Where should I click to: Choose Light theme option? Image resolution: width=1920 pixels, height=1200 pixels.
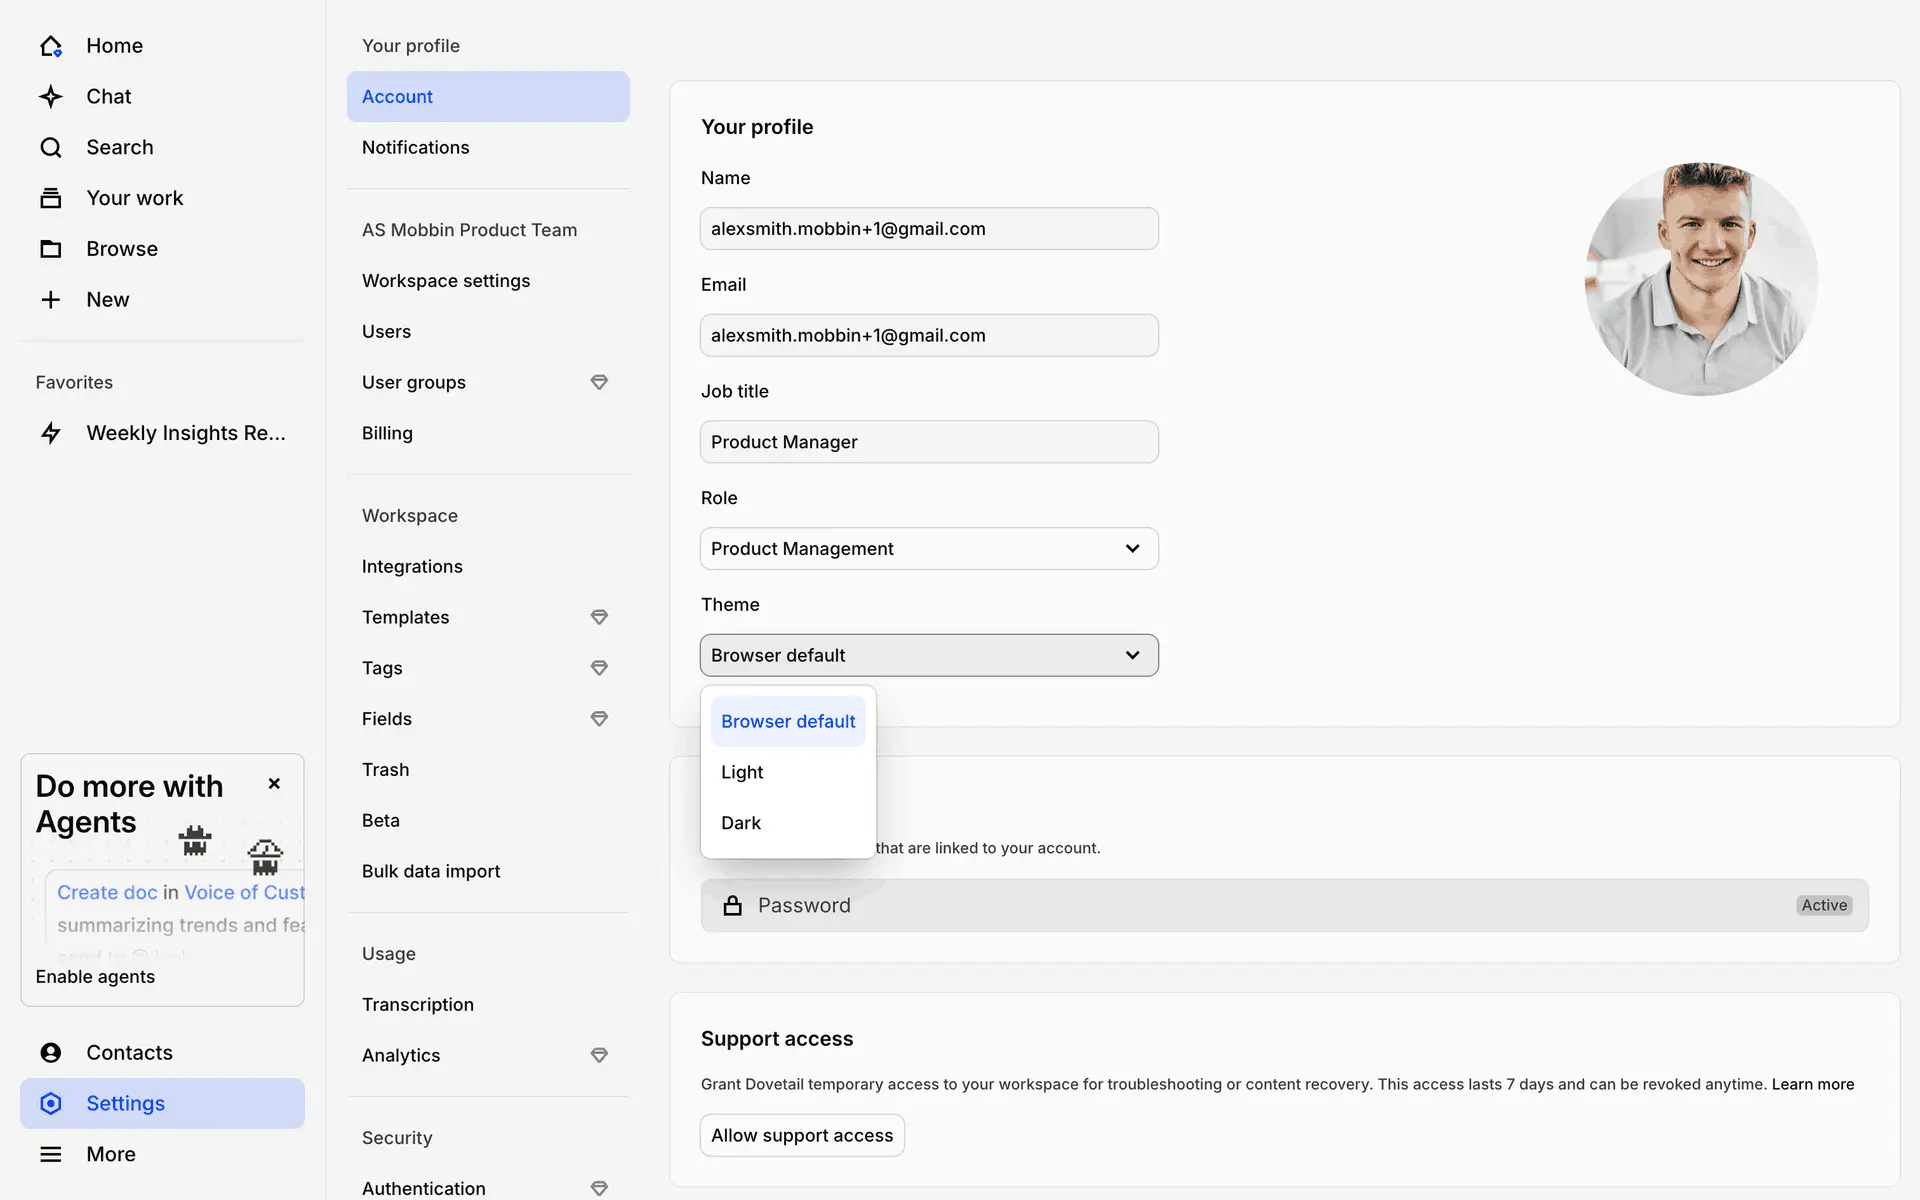742,772
